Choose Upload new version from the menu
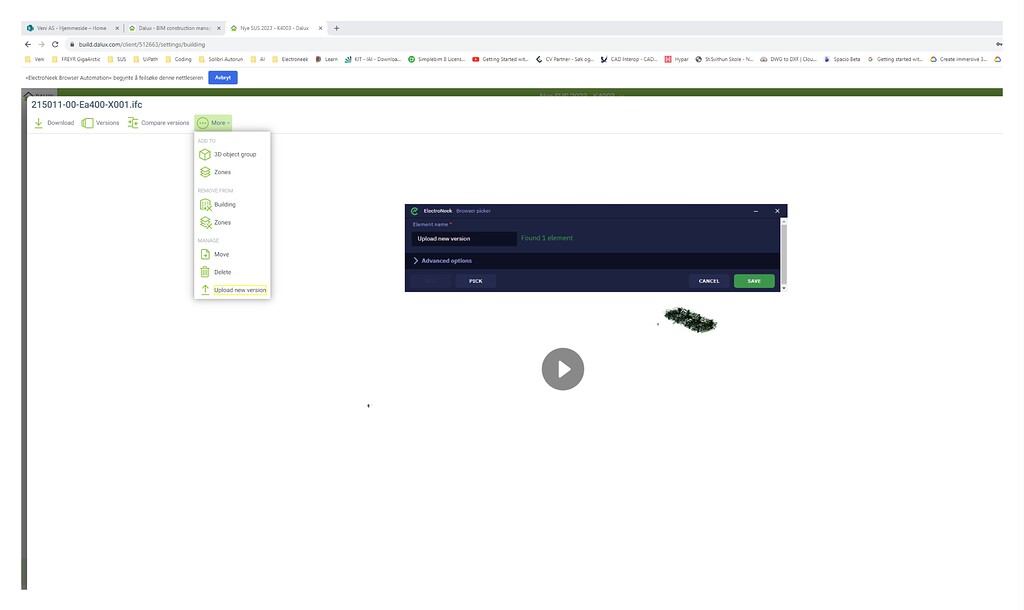Image resolution: width=1024 pixels, height=610 pixels. (x=240, y=289)
